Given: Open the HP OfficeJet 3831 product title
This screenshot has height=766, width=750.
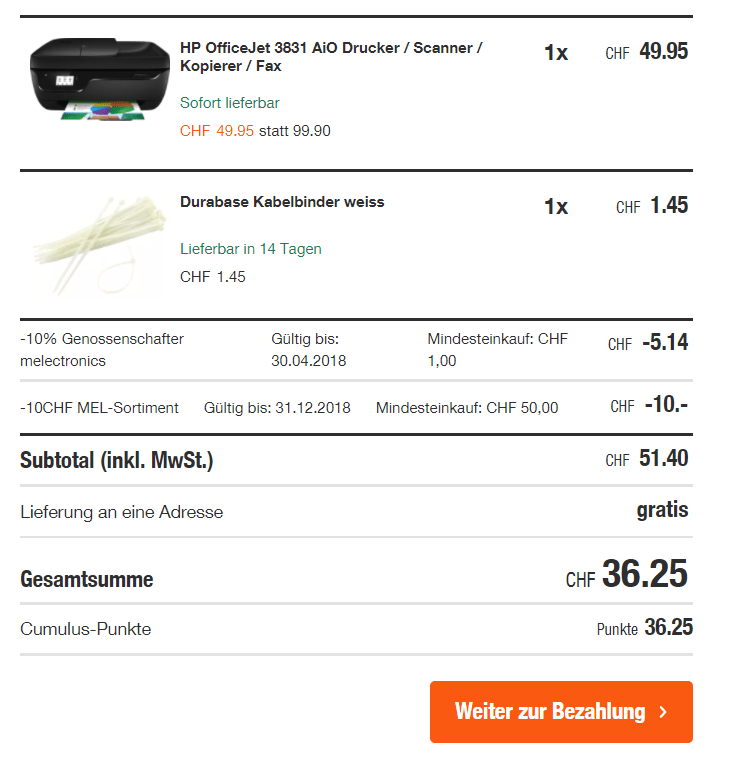Looking at the screenshot, I should tap(330, 57).
